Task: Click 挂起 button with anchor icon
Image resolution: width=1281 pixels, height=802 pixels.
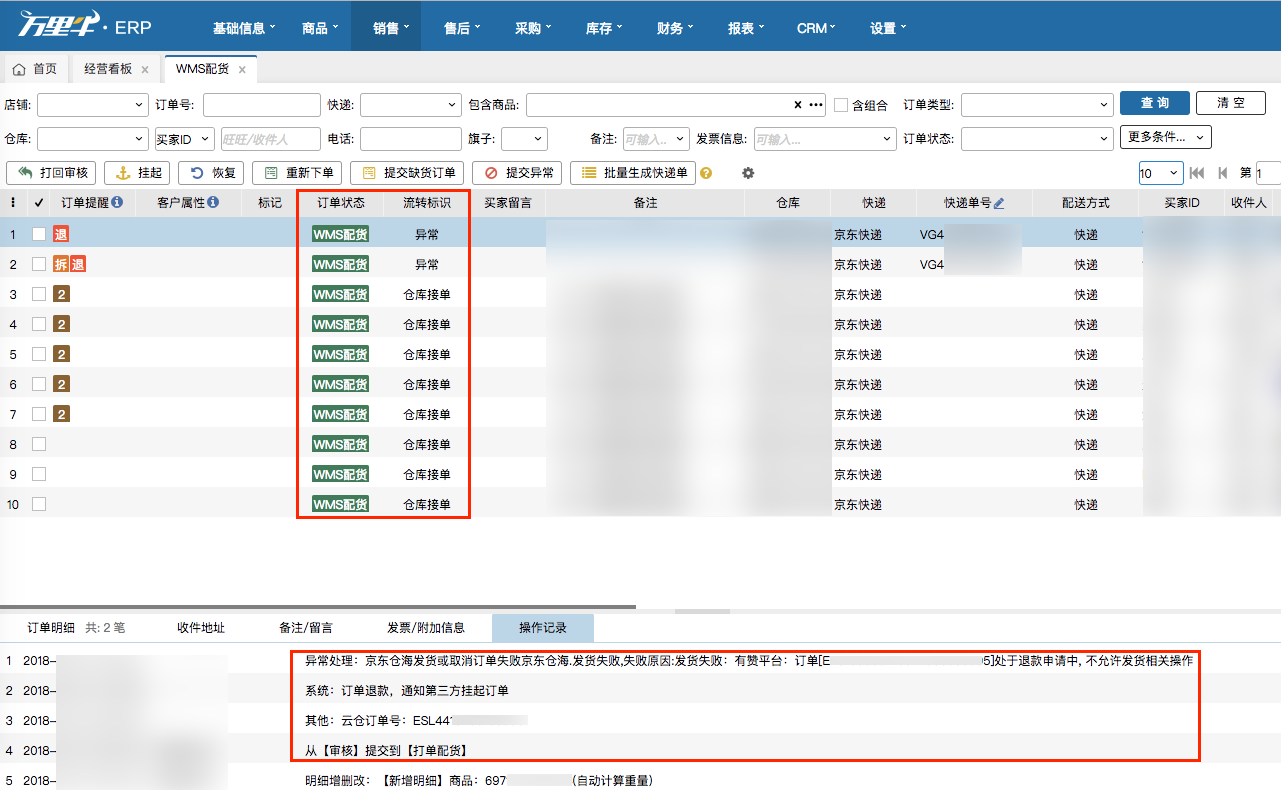Action: coord(139,173)
